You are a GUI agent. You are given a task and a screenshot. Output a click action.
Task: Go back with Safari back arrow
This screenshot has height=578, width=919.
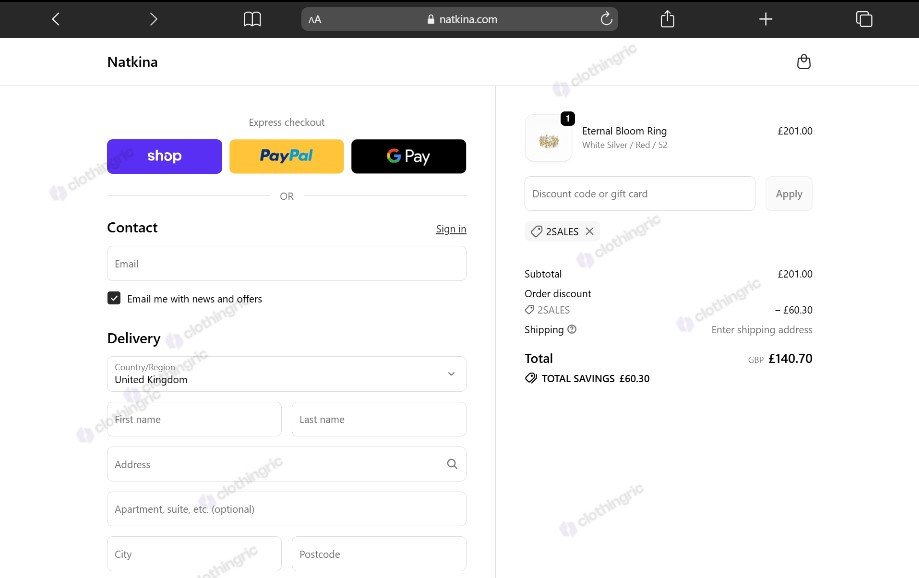click(x=56, y=19)
